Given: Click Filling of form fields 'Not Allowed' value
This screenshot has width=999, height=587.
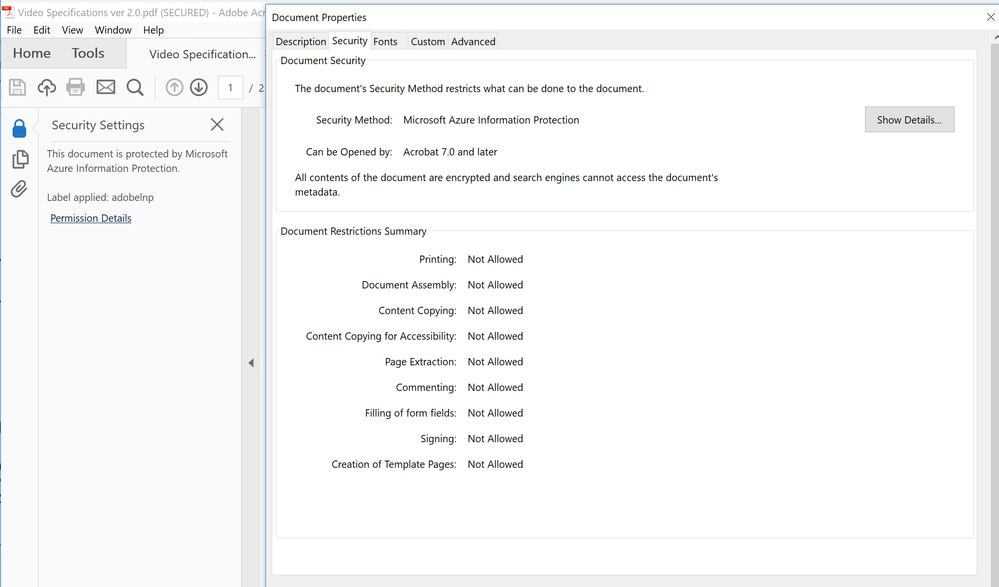Looking at the screenshot, I should click(x=495, y=413).
